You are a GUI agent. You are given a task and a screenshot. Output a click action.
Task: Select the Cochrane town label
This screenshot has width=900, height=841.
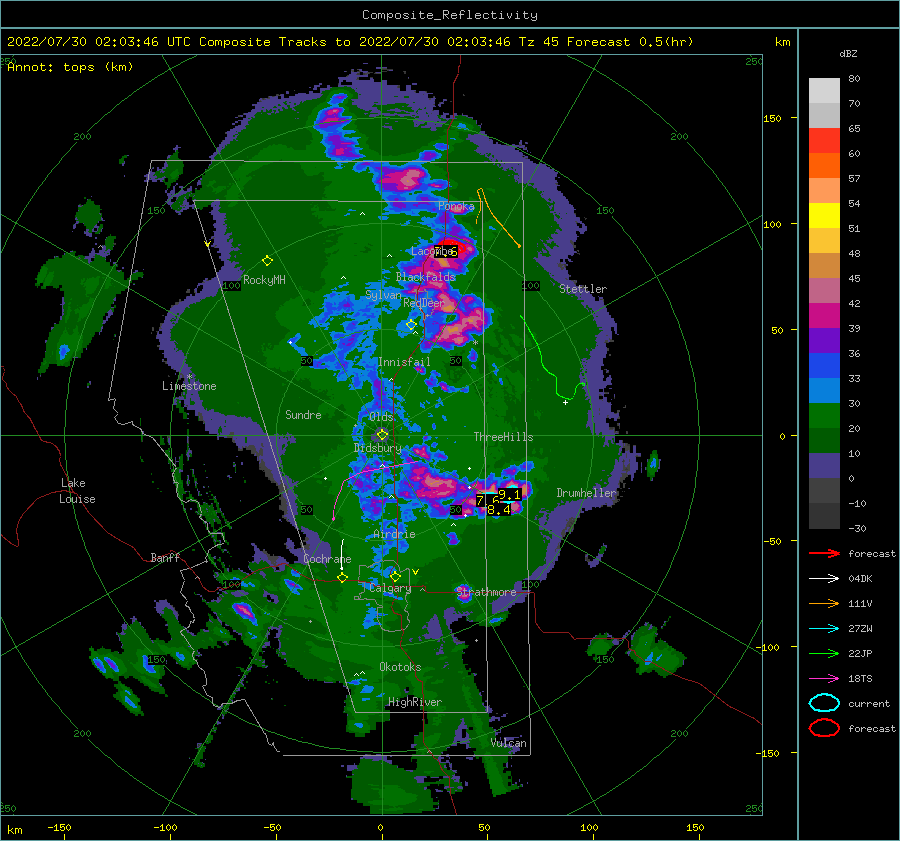[x=327, y=559]
